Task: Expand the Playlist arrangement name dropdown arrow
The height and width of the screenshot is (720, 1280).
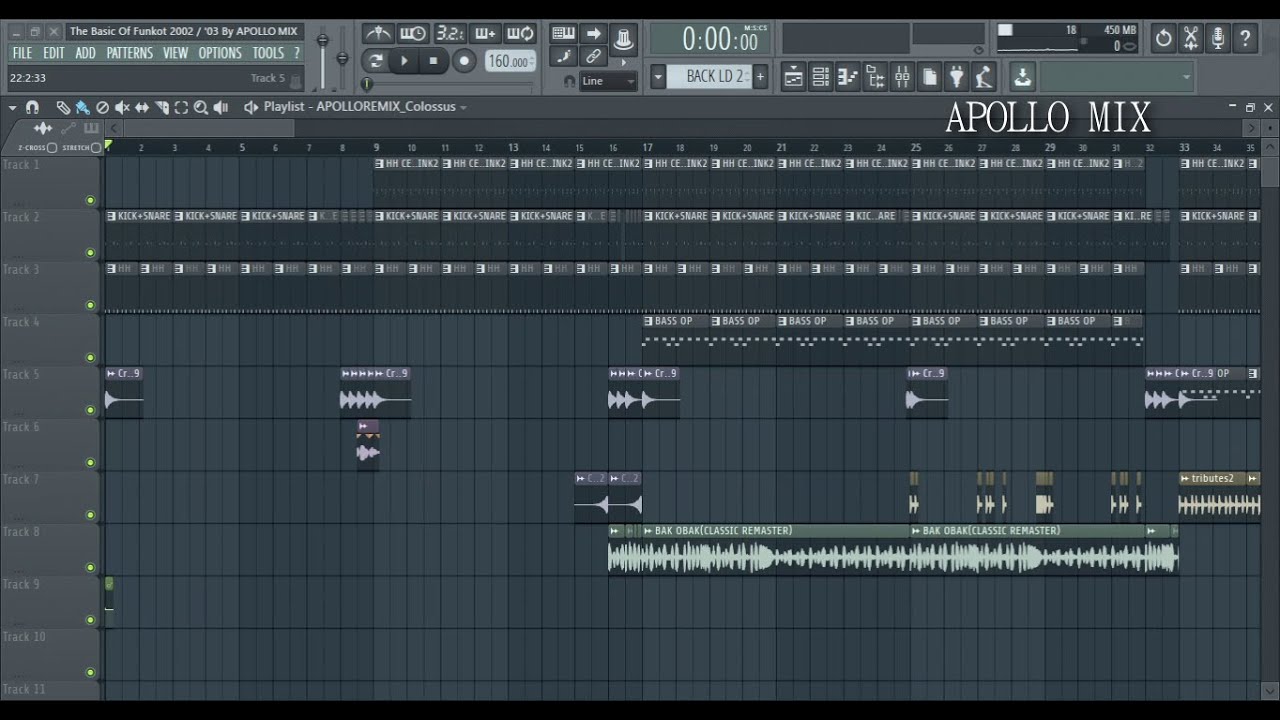Action: 463,107
